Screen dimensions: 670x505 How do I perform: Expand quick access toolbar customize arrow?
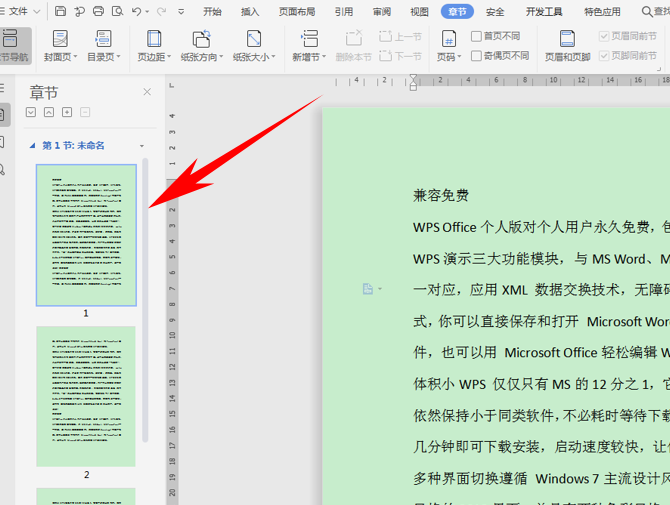pyautogui.click(x=181, y=12)
